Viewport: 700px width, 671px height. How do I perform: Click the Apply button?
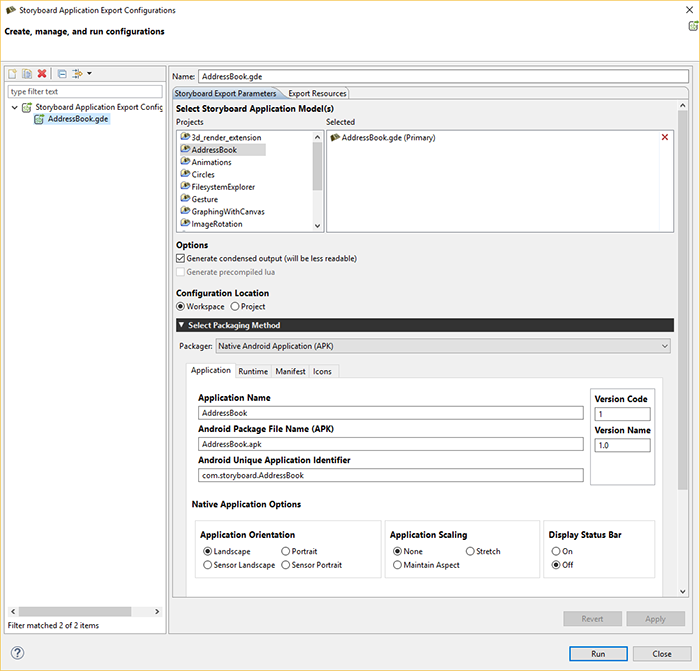tap(655, 619)
